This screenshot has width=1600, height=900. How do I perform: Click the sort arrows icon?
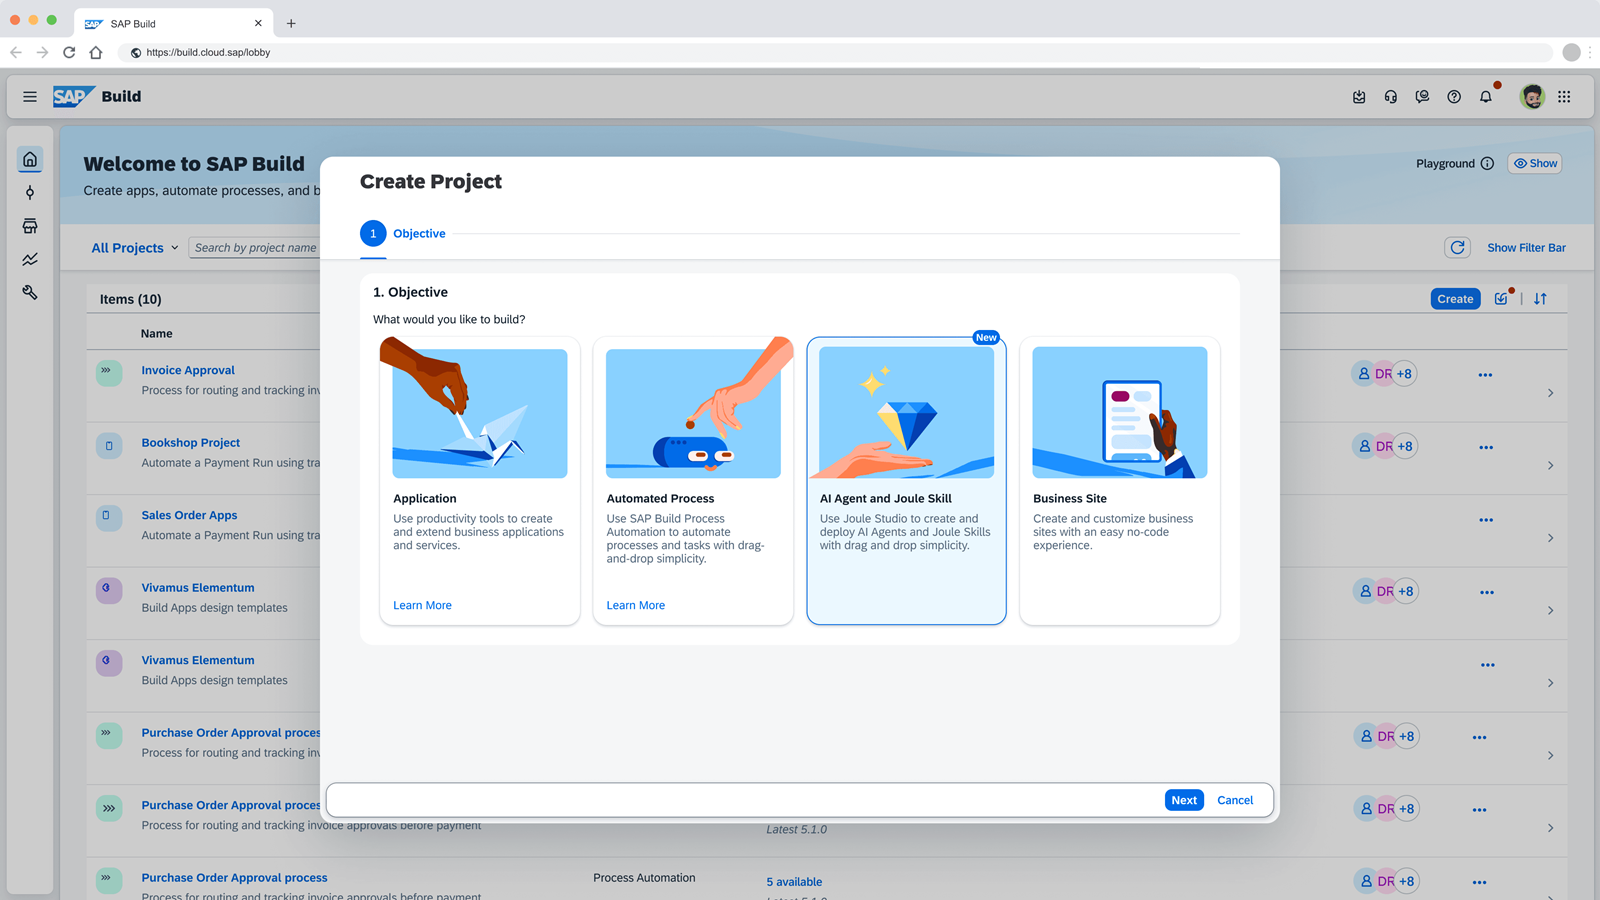coord(1540,299)
